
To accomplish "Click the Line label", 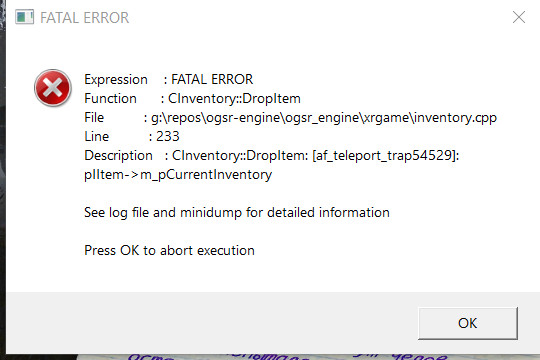I will [x=97, y=136].
